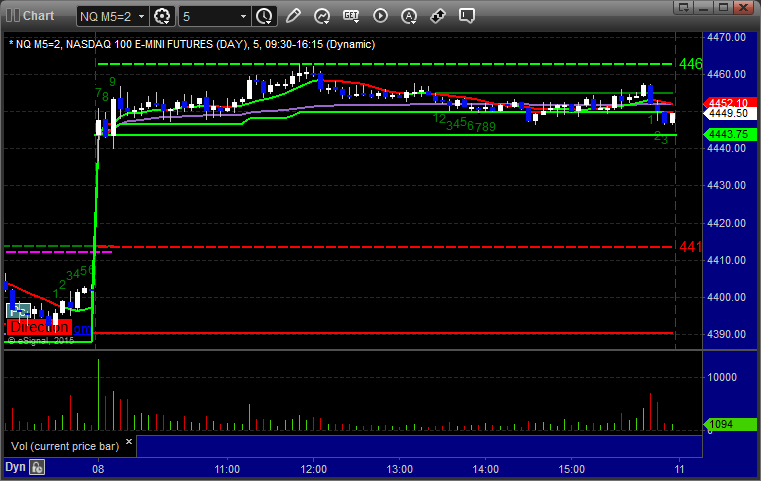Screen dimensions: 761x481
Task: Maximize the chart window
Action: (724, 7)
